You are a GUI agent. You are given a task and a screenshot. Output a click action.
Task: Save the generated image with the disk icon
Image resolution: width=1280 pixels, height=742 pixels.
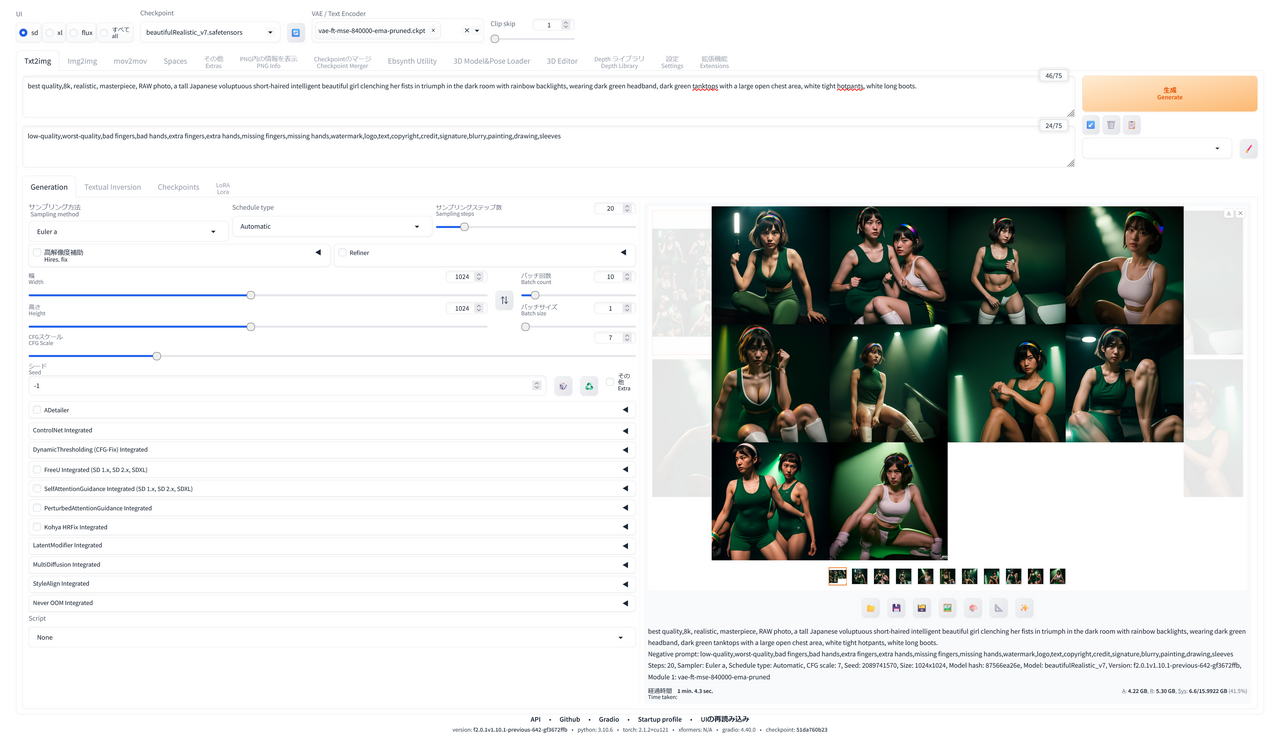(x=895, y=607)
